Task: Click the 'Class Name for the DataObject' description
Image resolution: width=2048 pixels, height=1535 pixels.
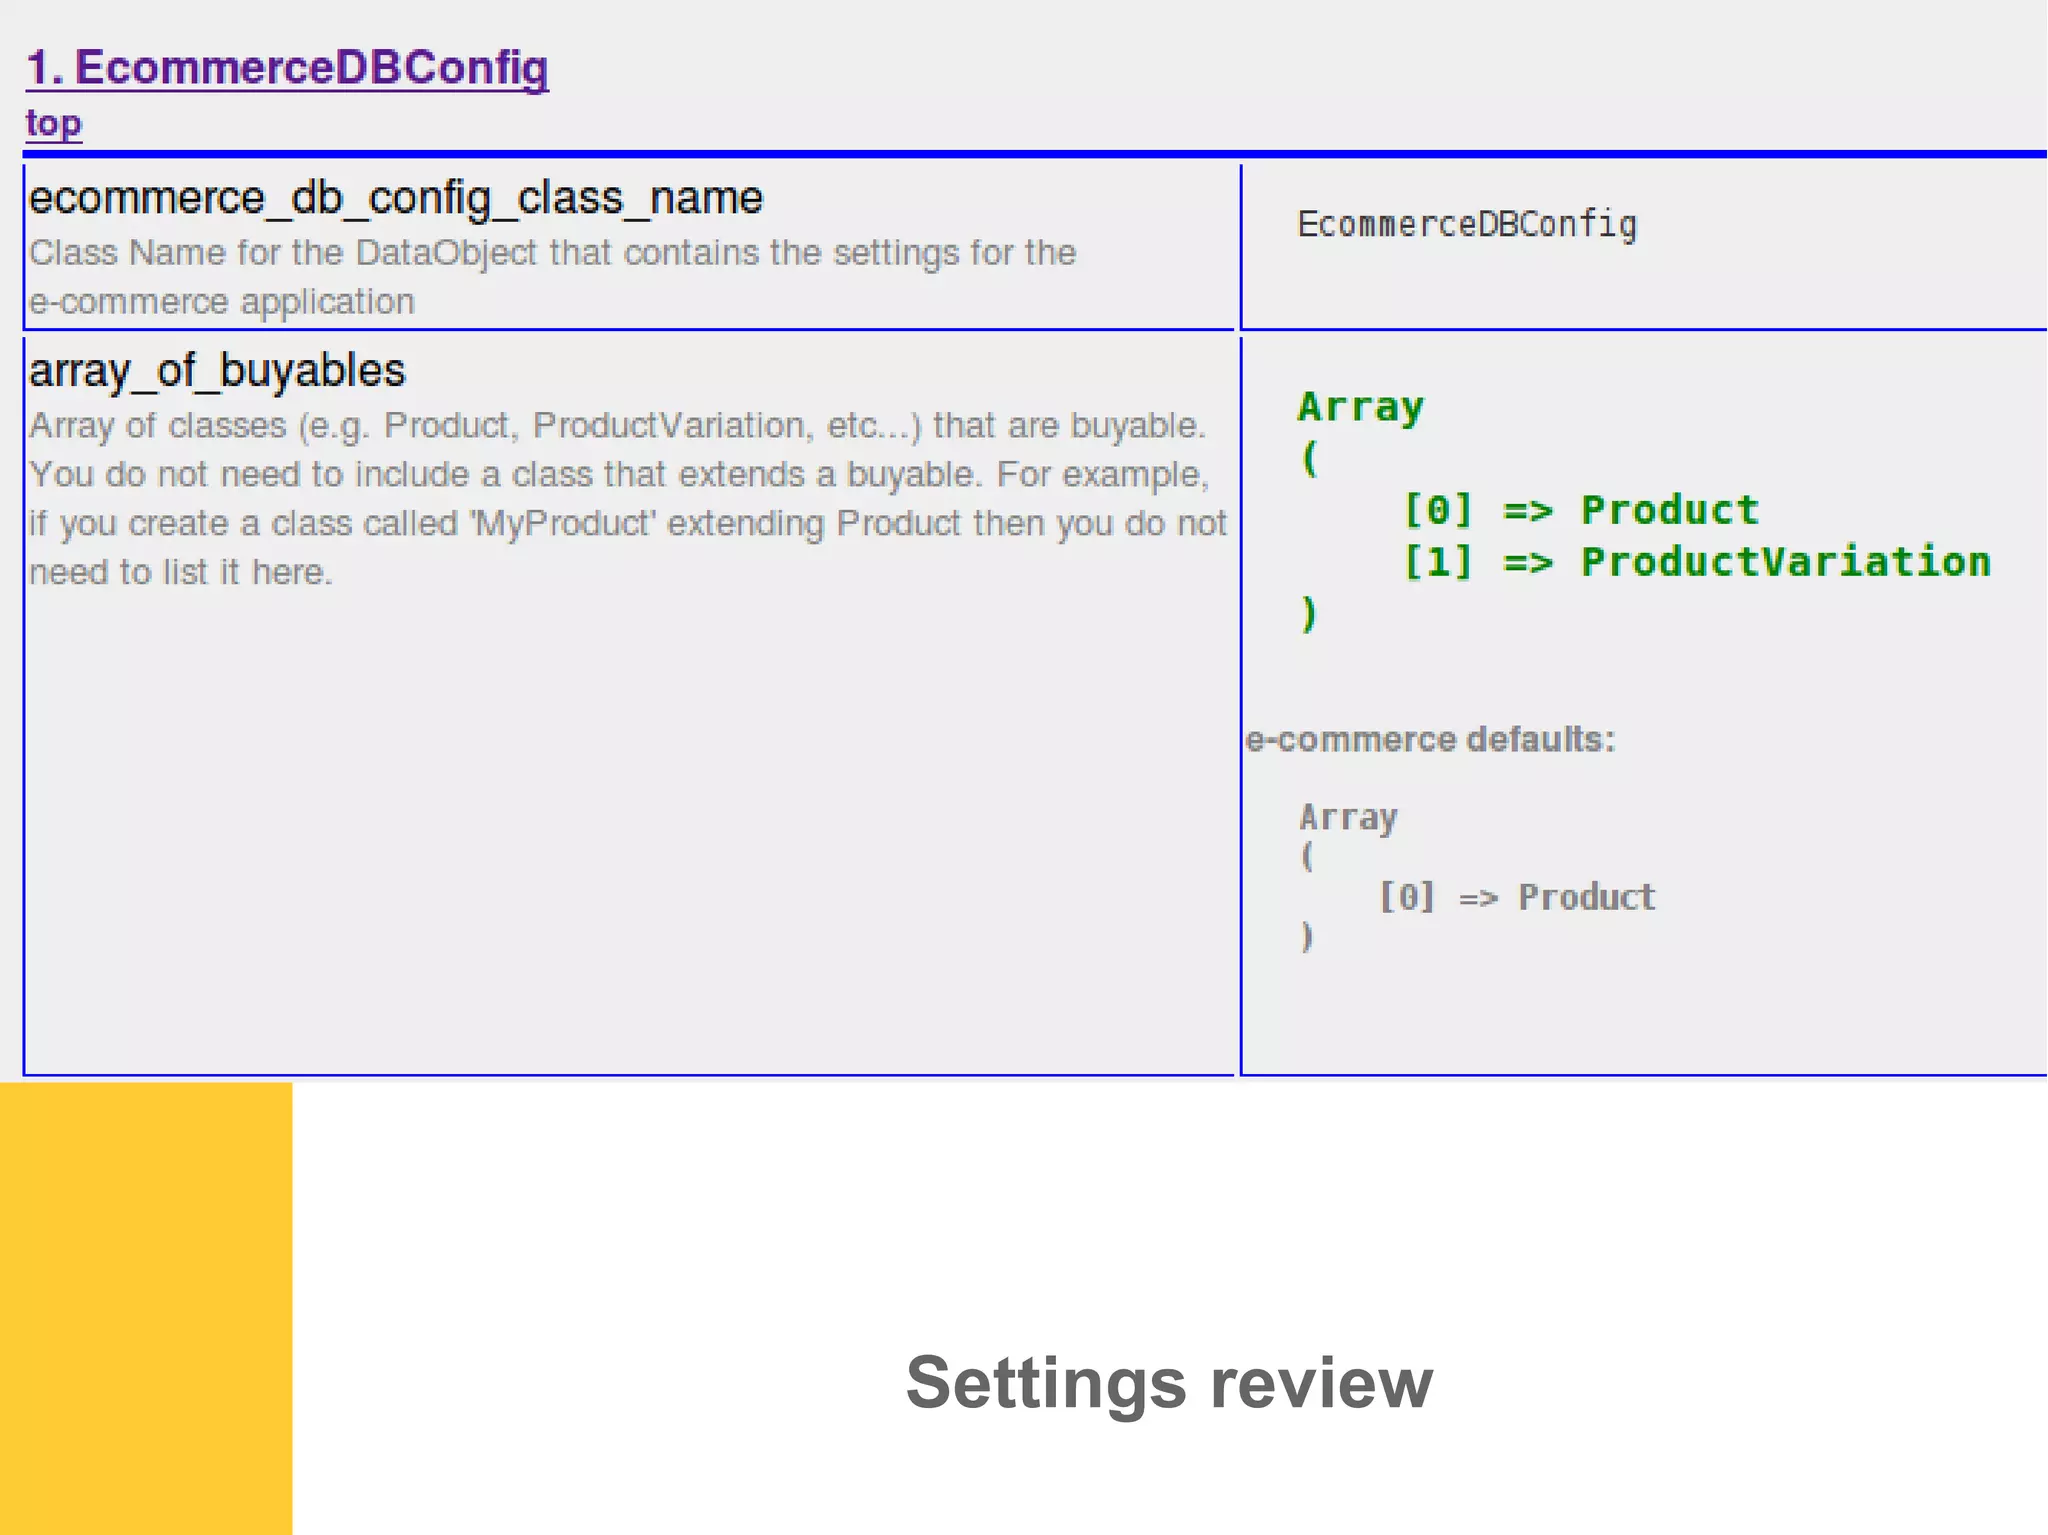Action: click(552, 277)
